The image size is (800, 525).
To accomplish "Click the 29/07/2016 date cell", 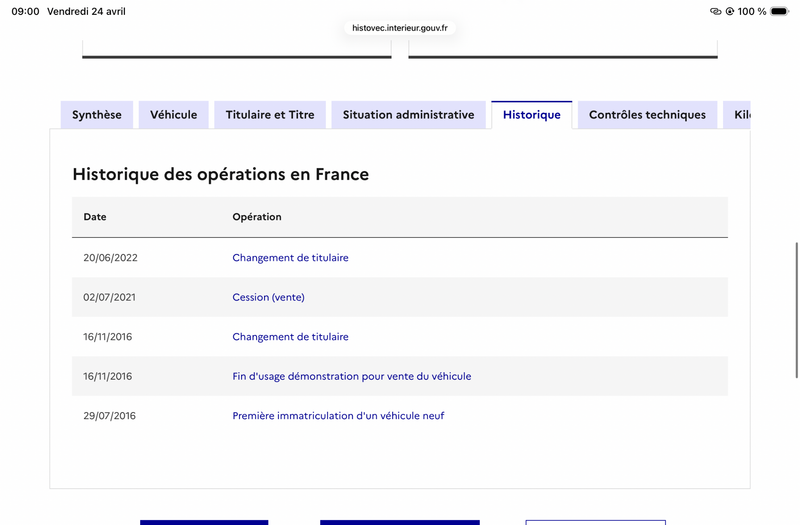I will 110,416.
